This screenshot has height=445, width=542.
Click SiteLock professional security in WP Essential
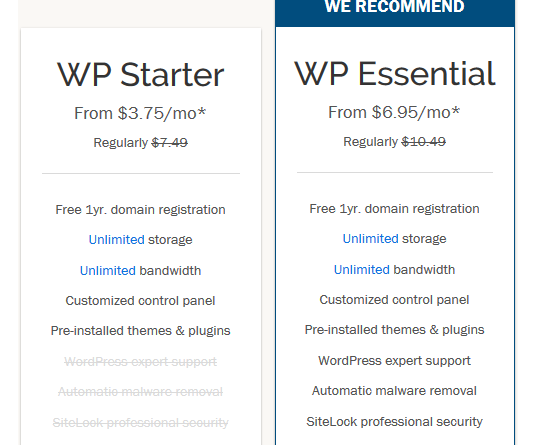394,421
